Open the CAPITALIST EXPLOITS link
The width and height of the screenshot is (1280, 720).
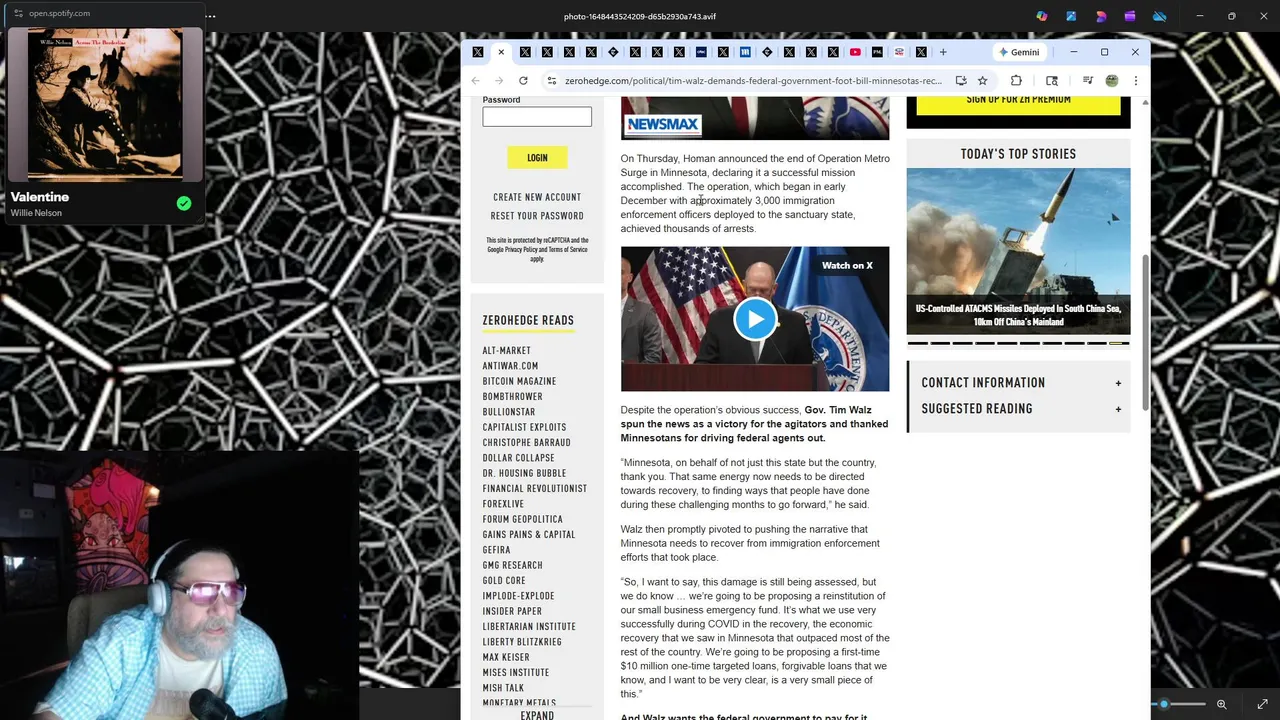524,427
